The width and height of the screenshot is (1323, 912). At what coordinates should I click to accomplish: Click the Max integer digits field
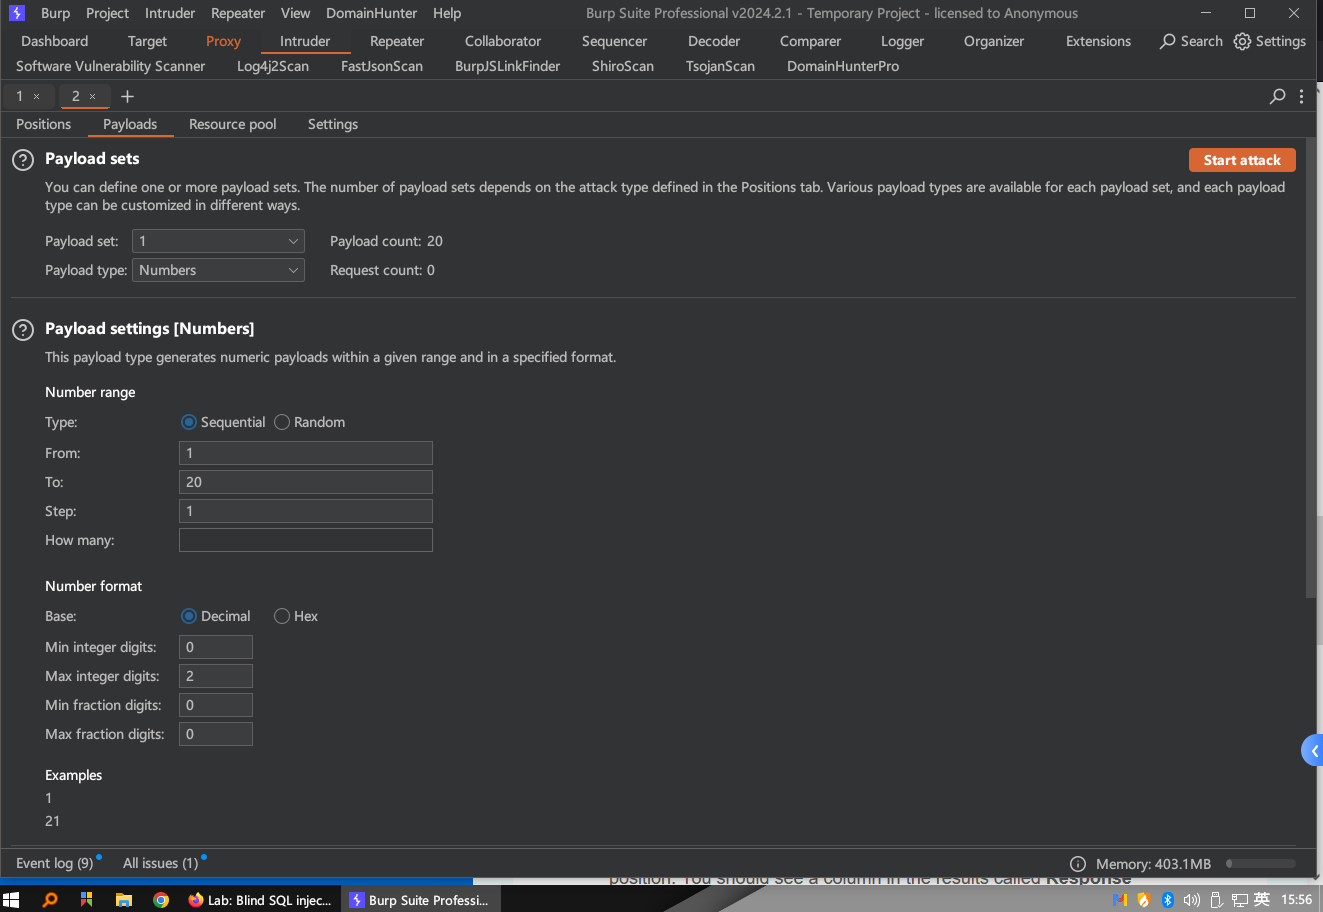[x=216, y=676]
